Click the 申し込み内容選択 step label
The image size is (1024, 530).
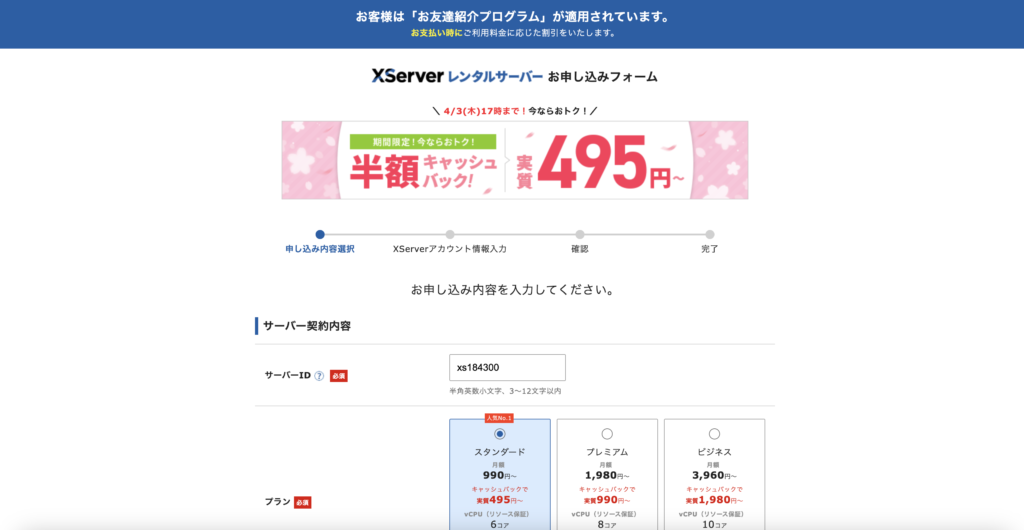pos(320,249)
